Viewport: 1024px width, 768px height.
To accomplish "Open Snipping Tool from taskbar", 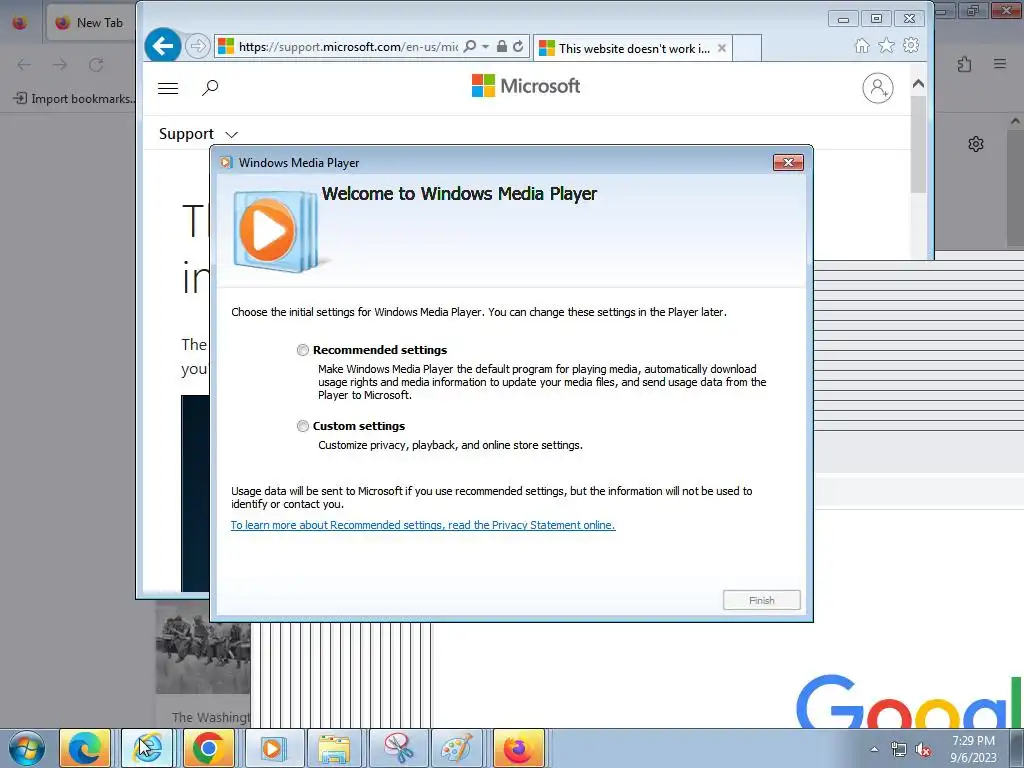I will [x=397, y=748].
